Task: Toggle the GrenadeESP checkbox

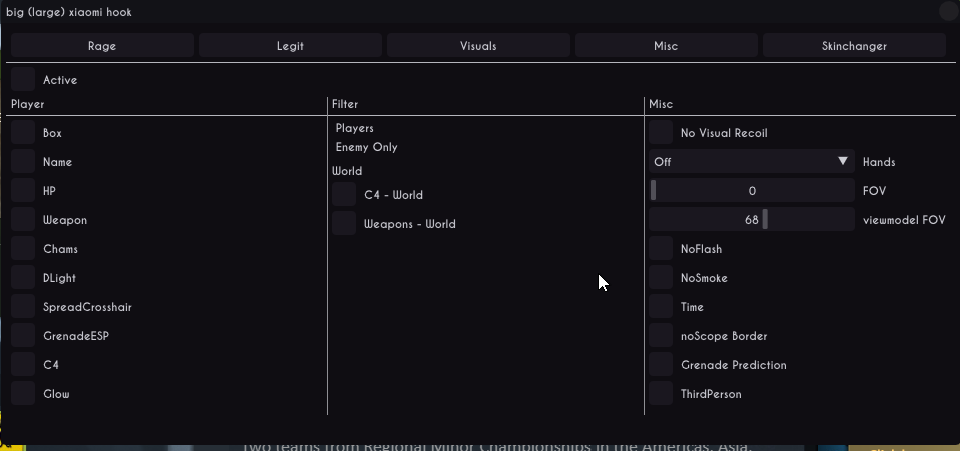Action: pyautogui.click(x=23, y=336)
